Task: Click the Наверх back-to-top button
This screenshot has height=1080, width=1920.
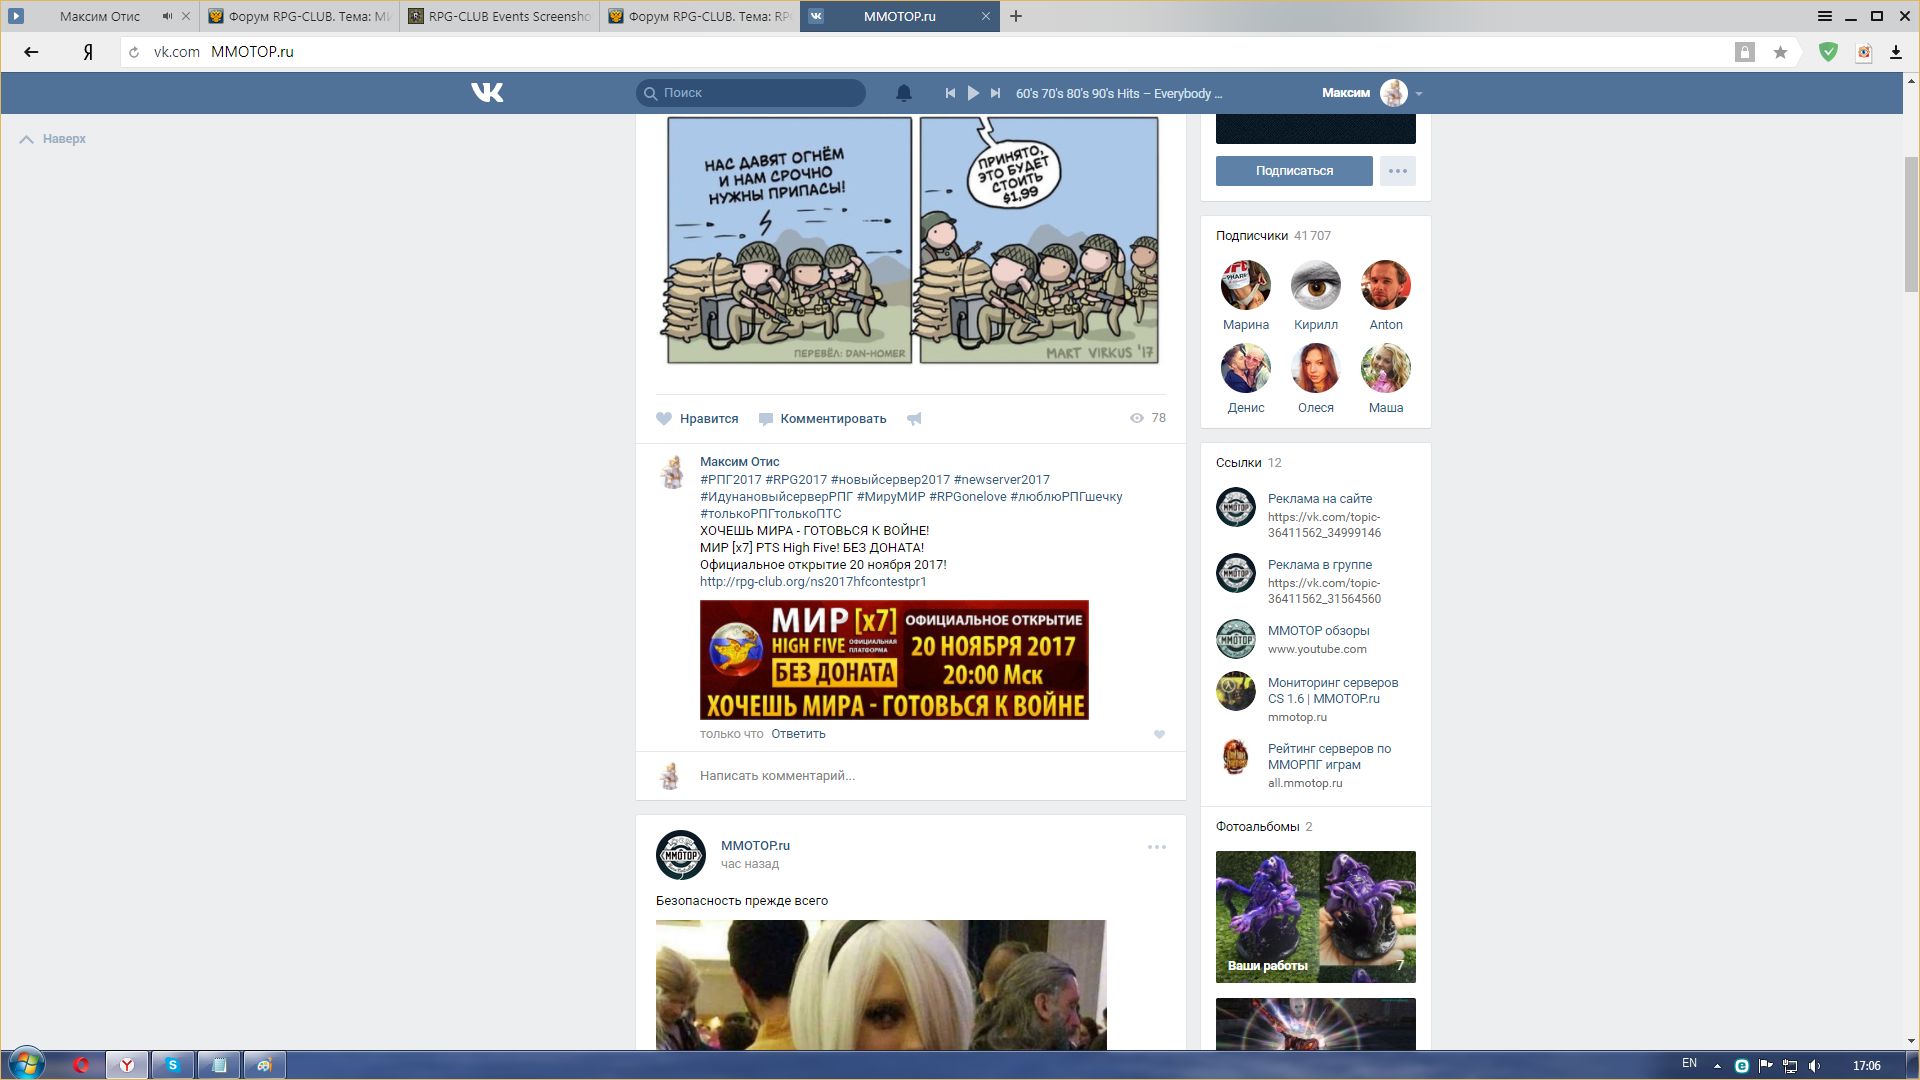Action: click(x=53, y=139)
